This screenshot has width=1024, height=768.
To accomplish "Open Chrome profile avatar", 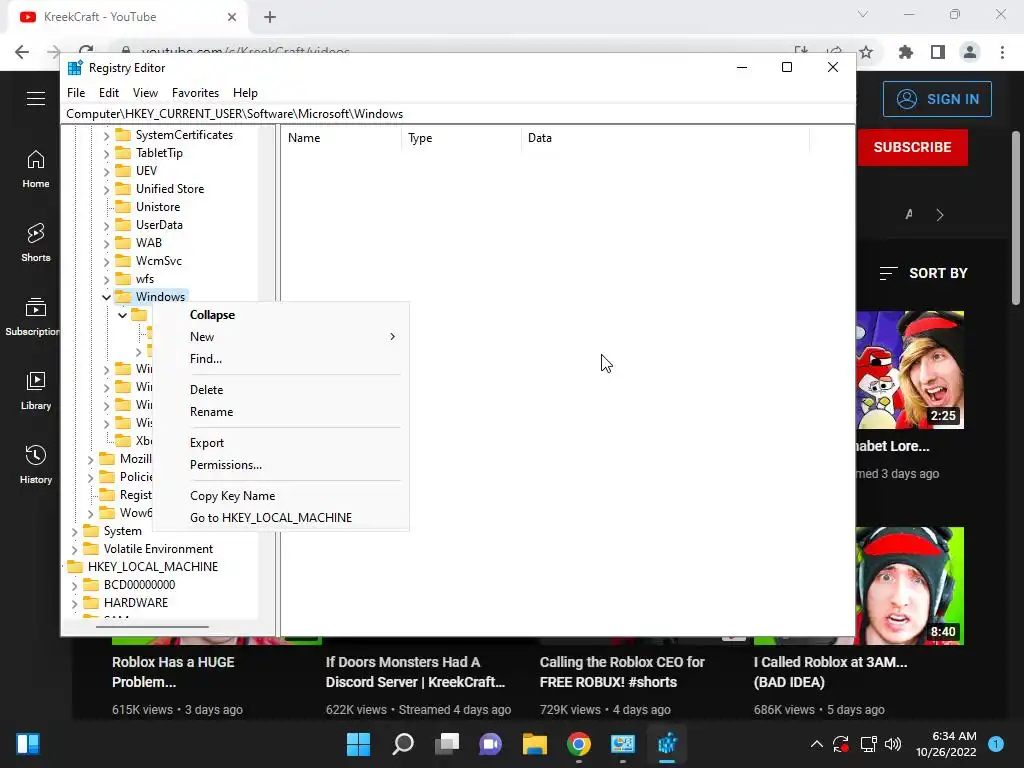I will tap(970, 52).
